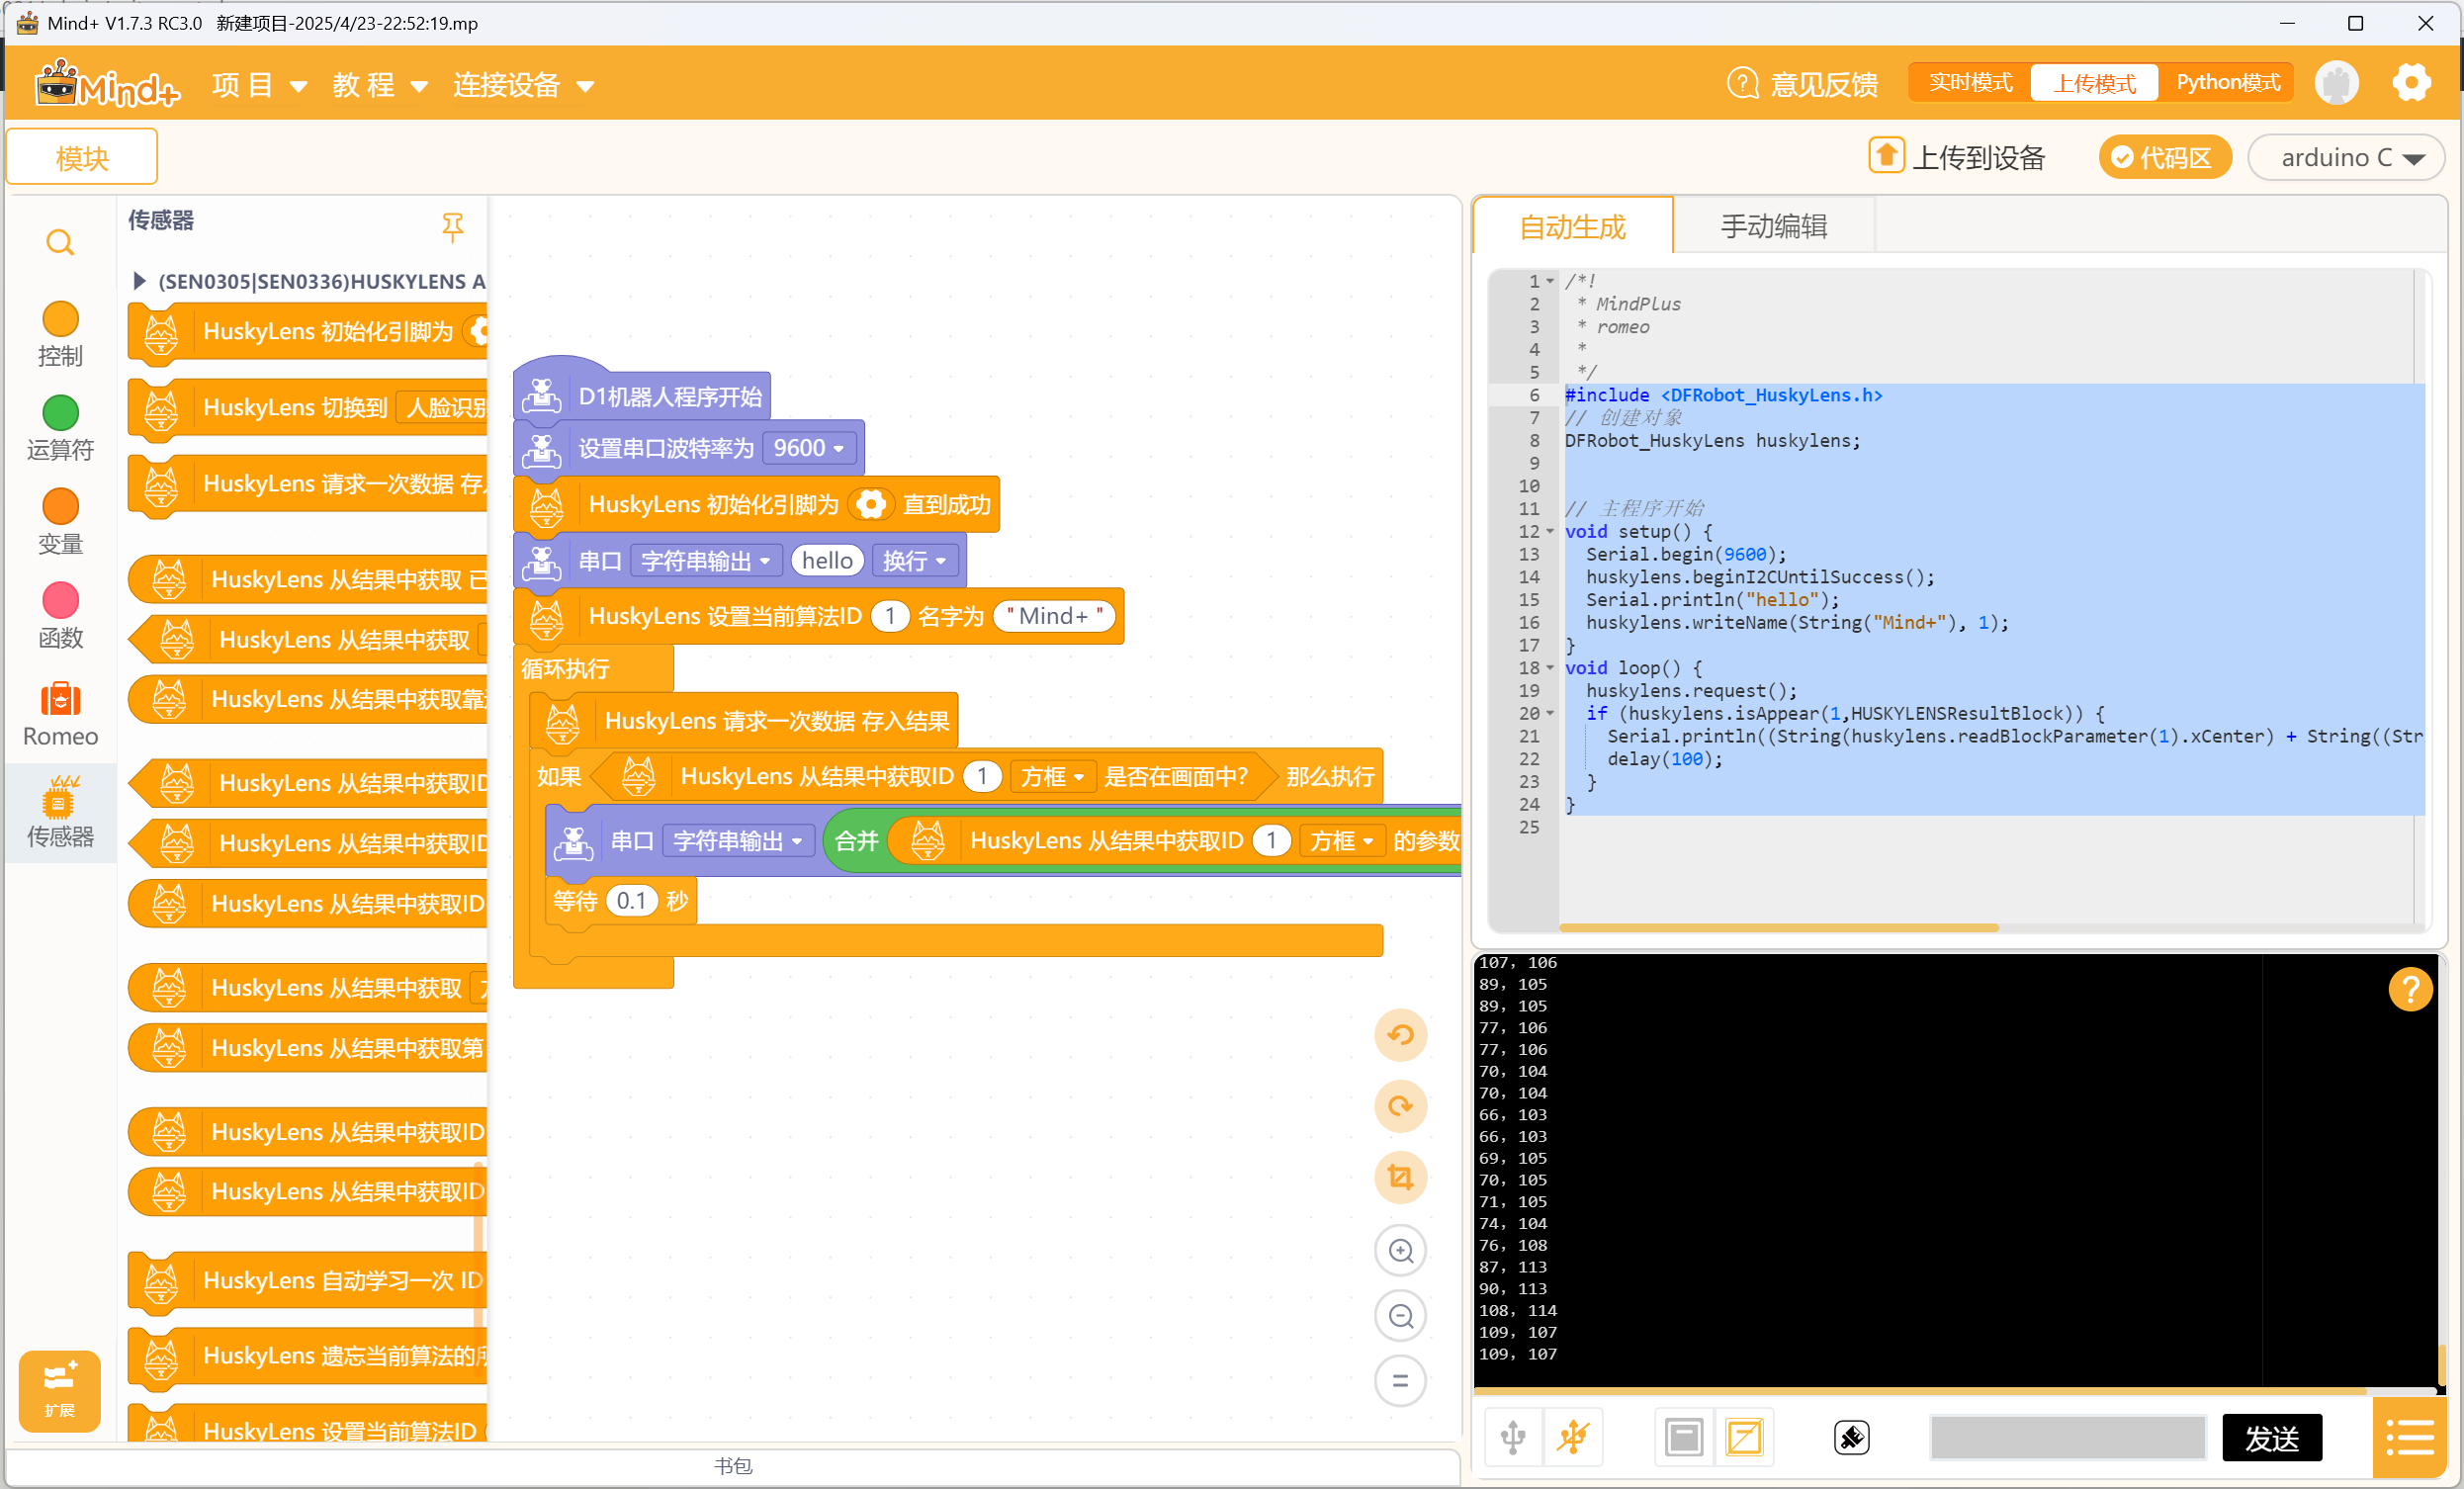2464x1489 pixels.
Task: Open 字符串输出 dropdown in loop serial block
Action: point(737,841)
